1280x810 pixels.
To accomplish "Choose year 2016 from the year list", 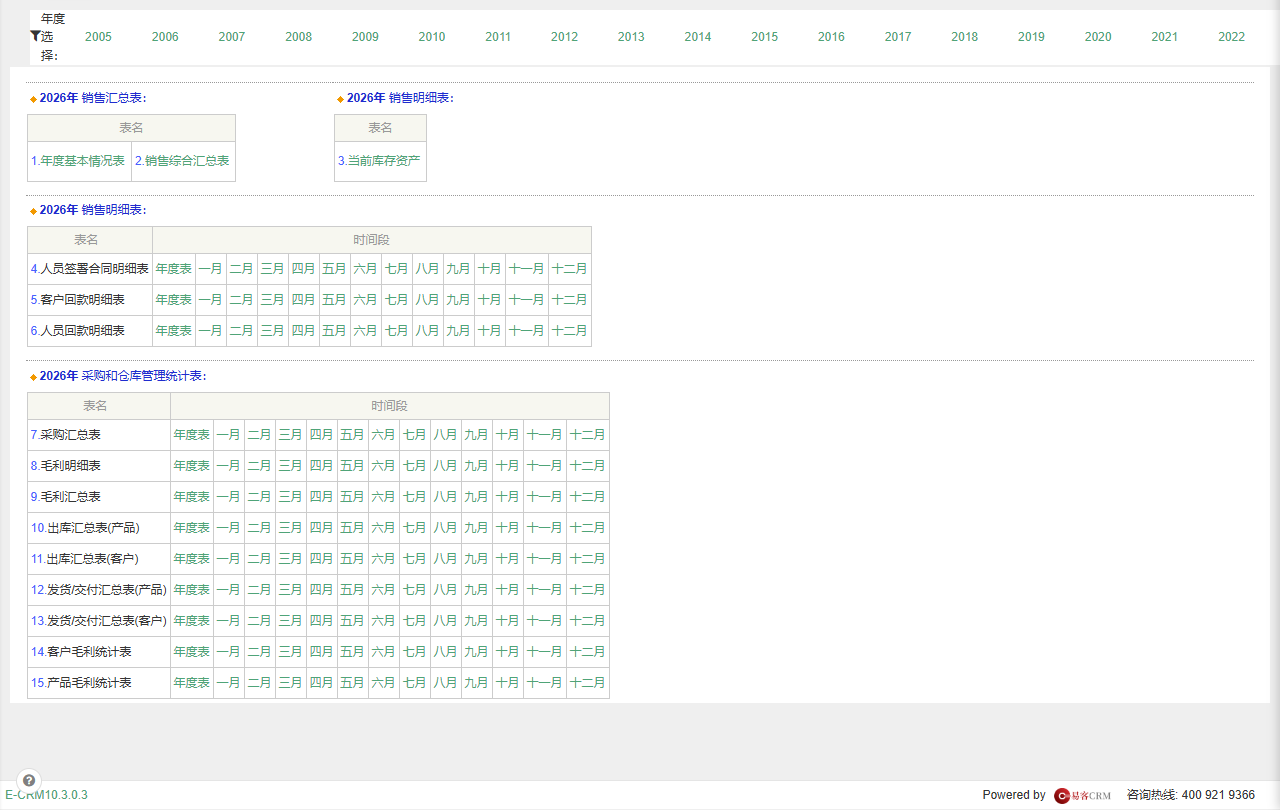I will pos(831,37).
